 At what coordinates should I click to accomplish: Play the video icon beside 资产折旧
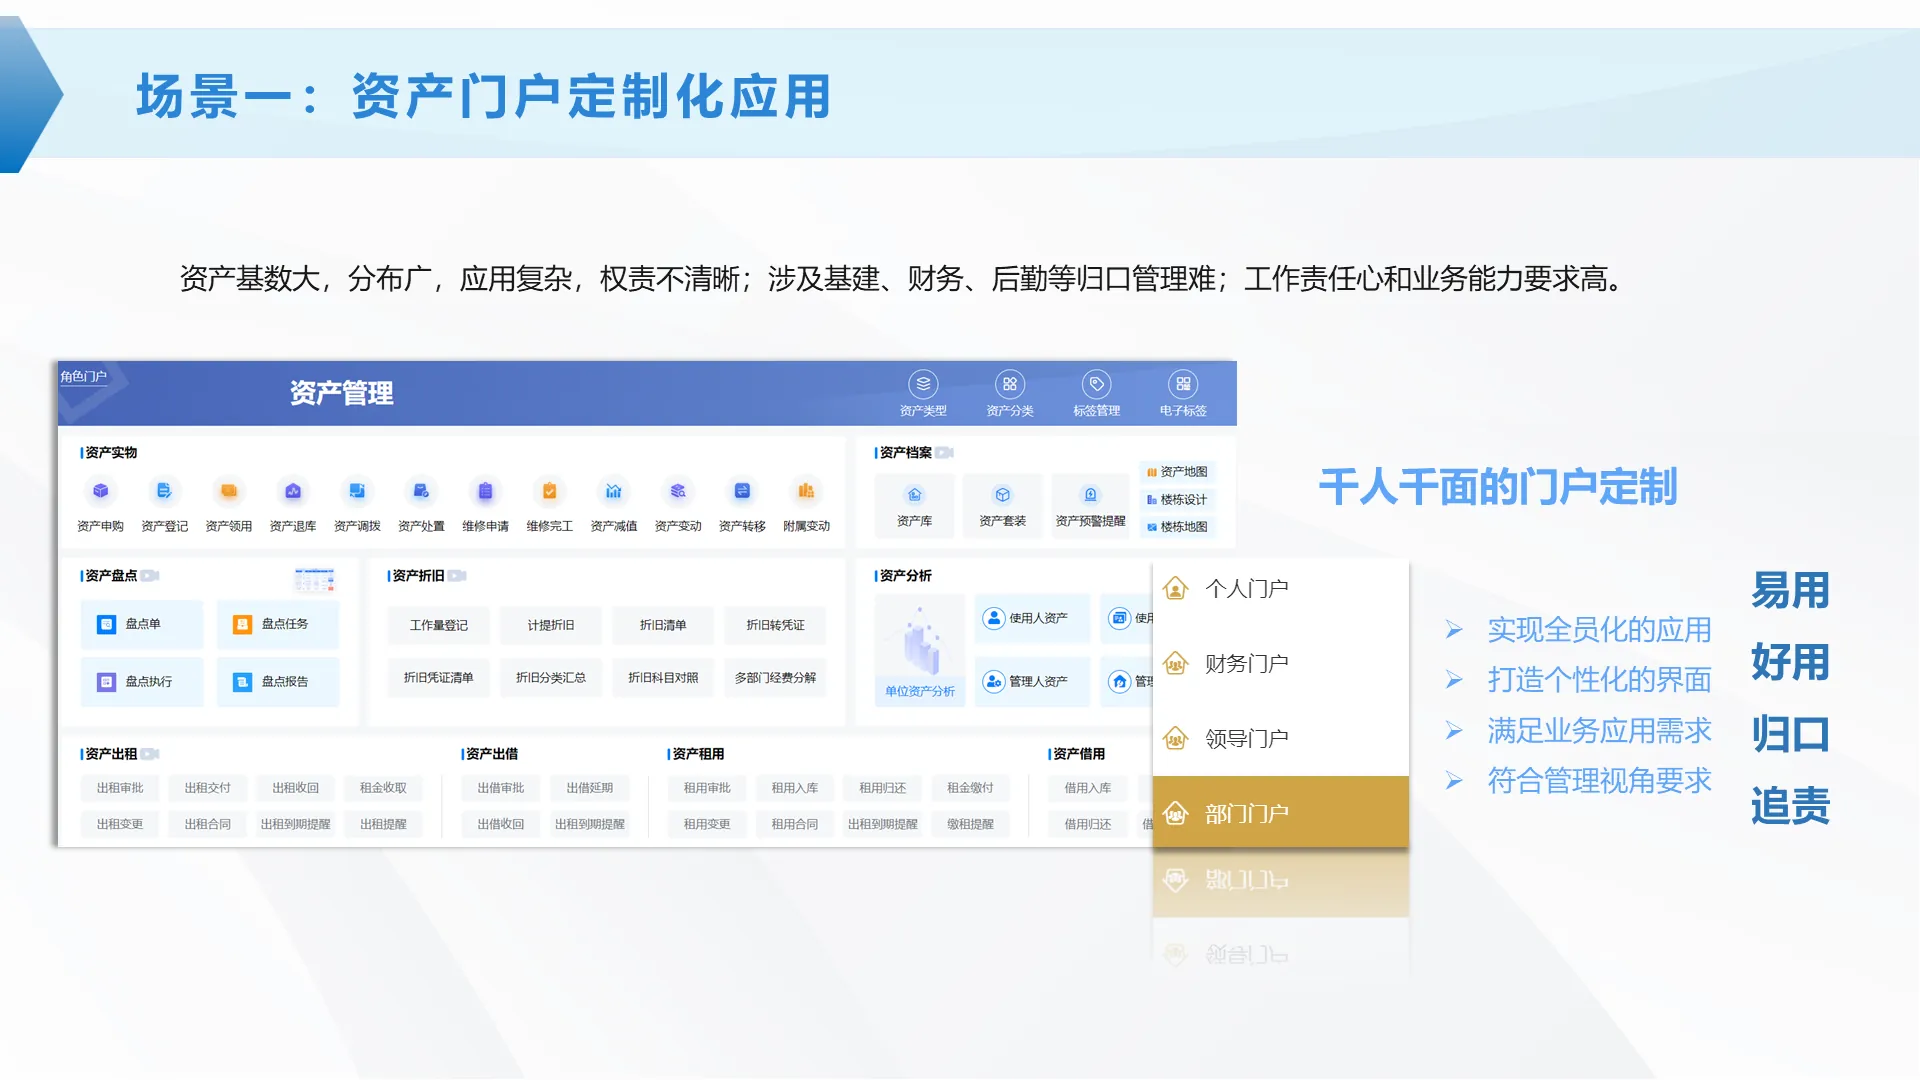(x=457, y=576)
